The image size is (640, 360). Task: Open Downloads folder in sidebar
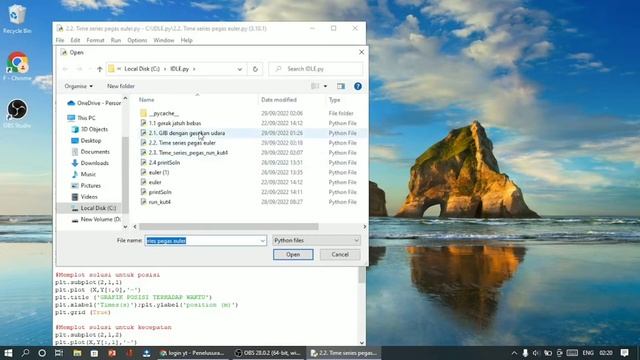90,163
